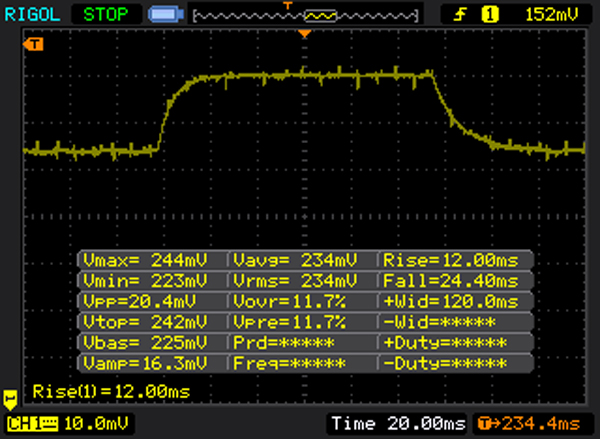The image size is (600, 439).
Task: Click the CH1 coupling badge
Action: [33, 424]
